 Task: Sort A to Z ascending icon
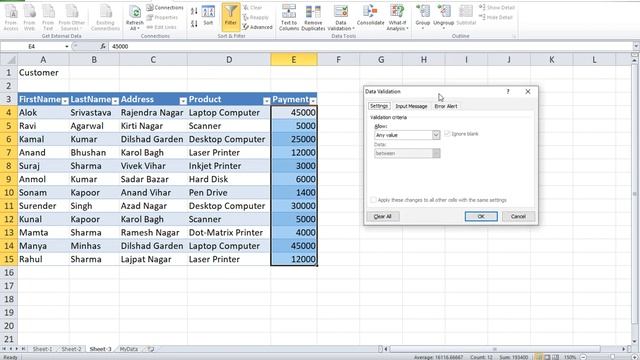click(x=194, y=11)
